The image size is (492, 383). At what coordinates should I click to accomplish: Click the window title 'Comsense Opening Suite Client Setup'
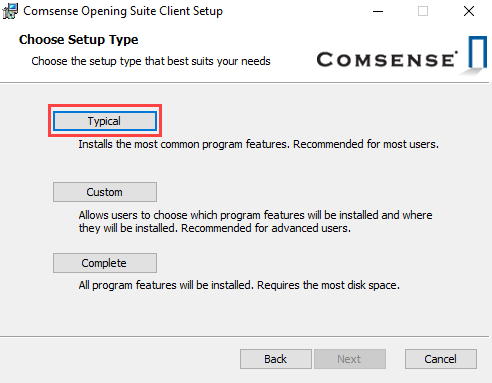pyautogui.click(x=123, y=11)
